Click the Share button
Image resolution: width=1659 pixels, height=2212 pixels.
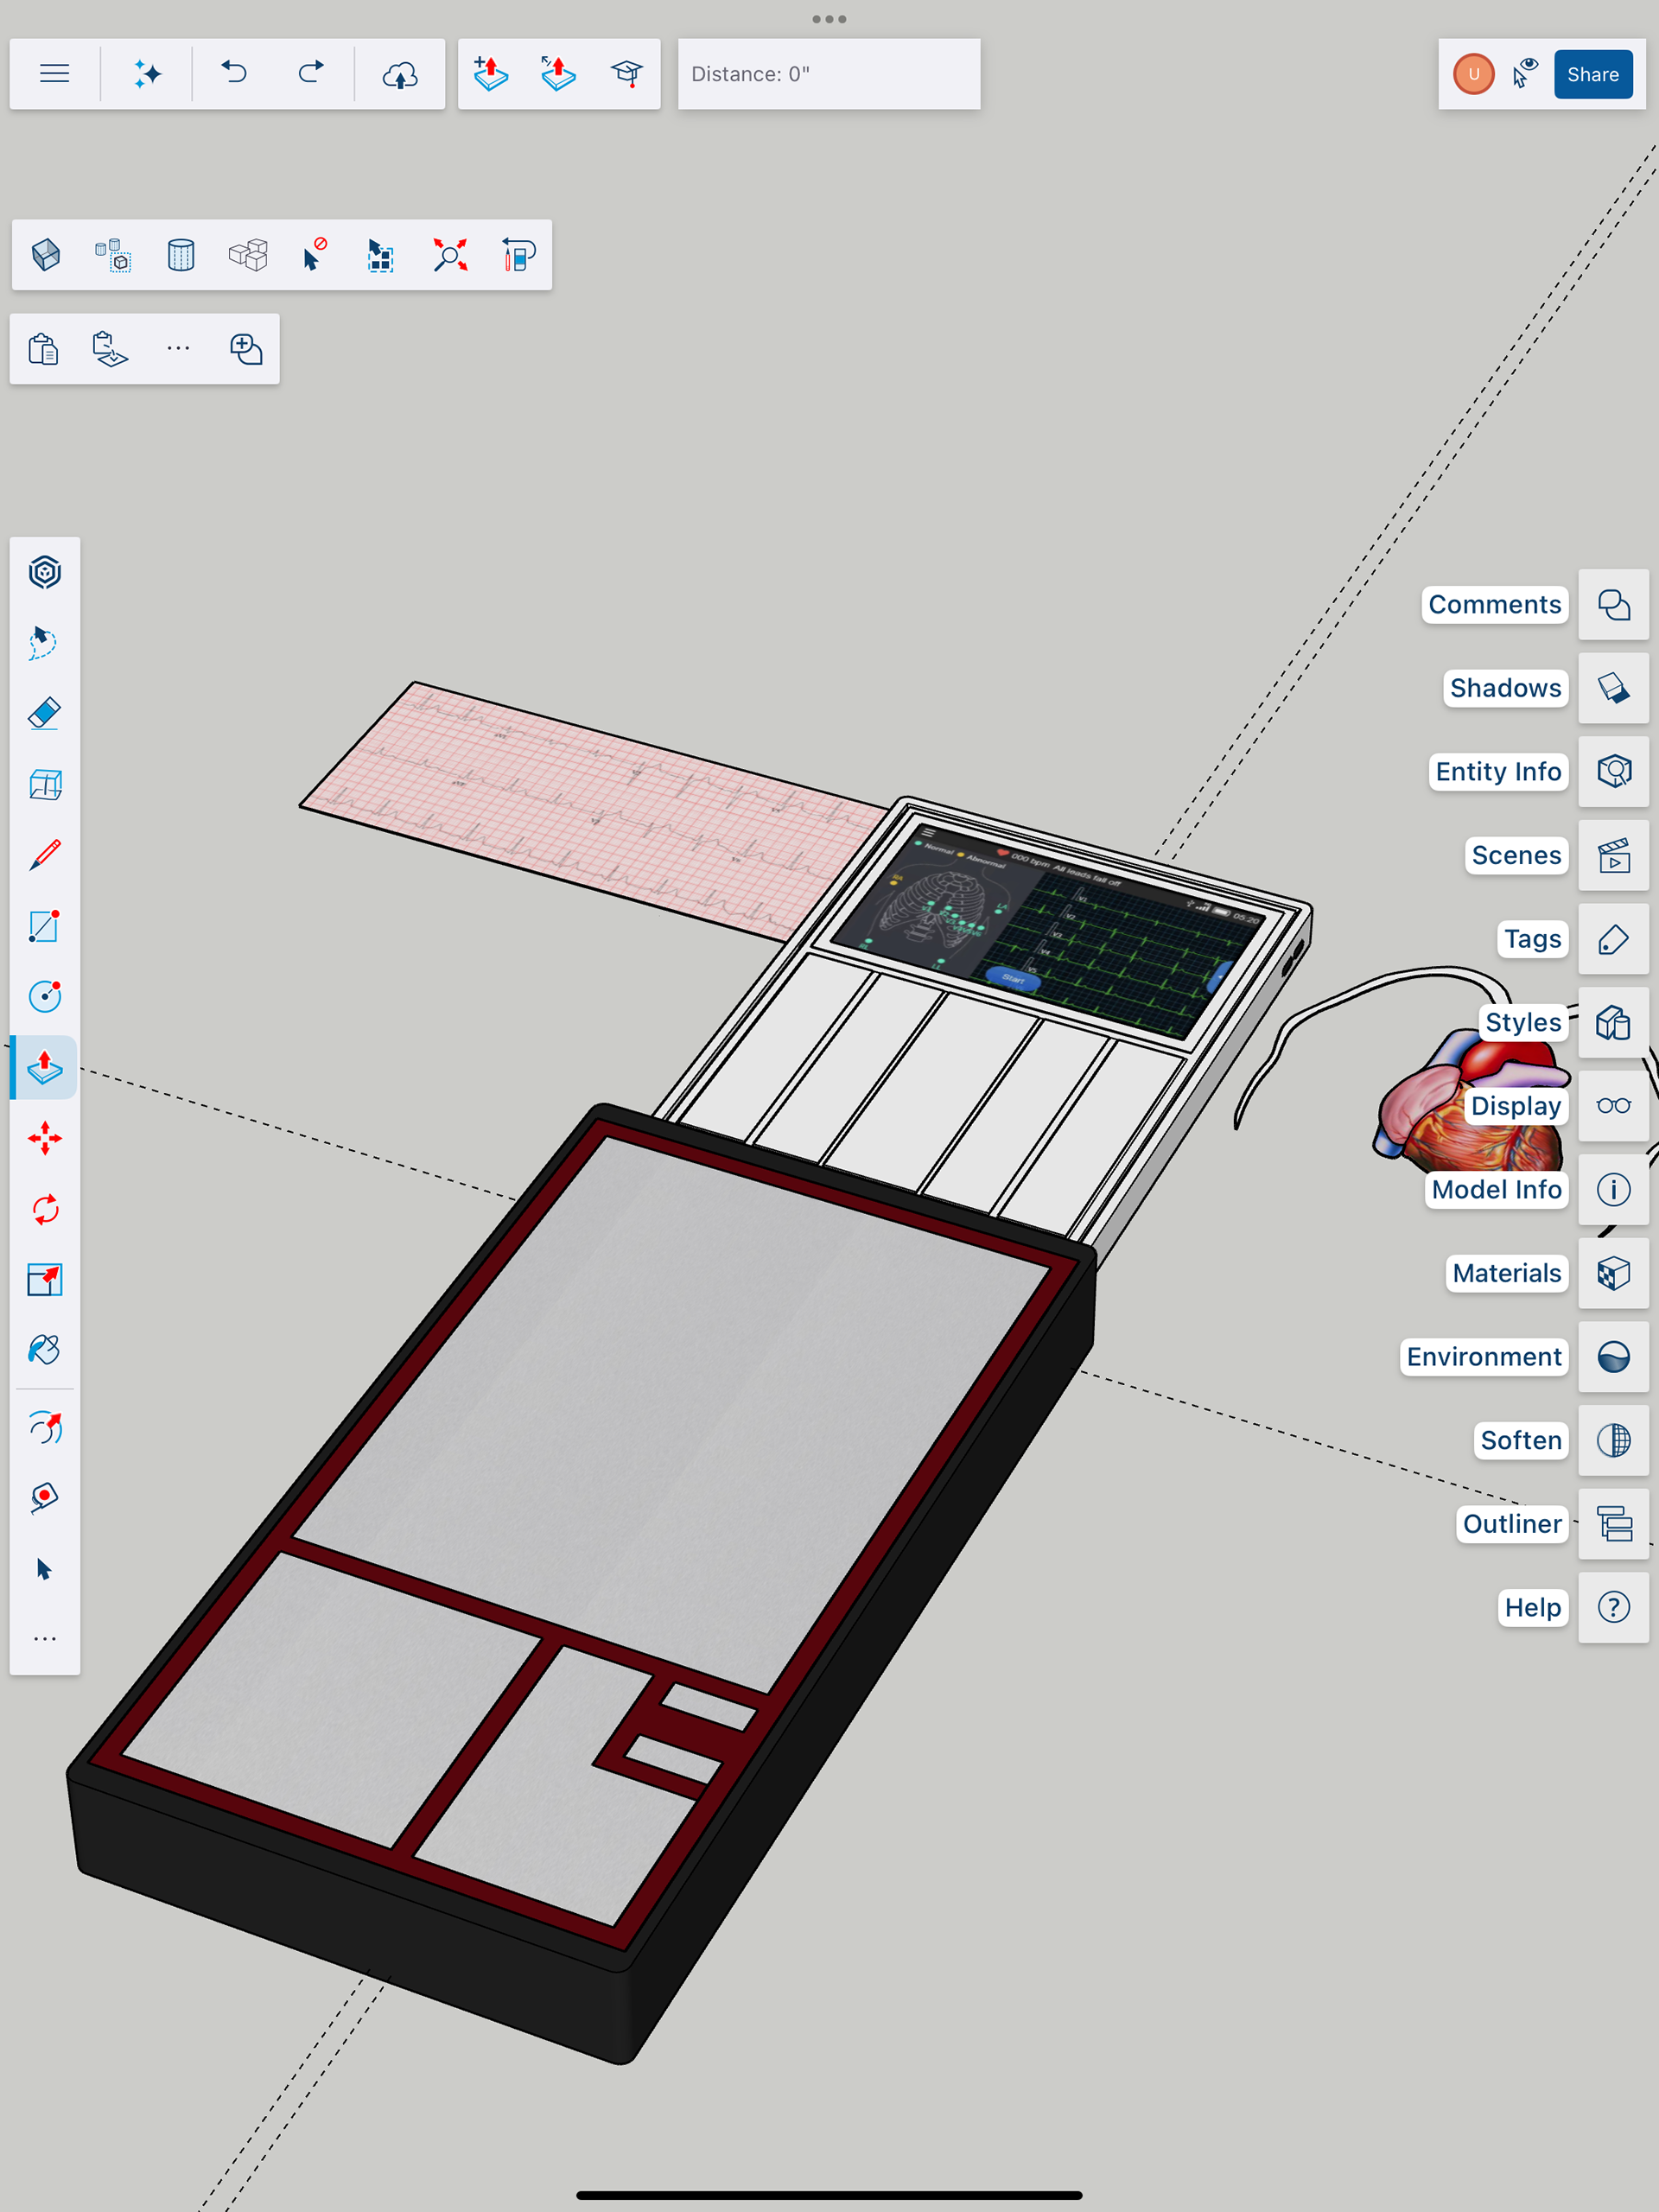point(1592,74)
